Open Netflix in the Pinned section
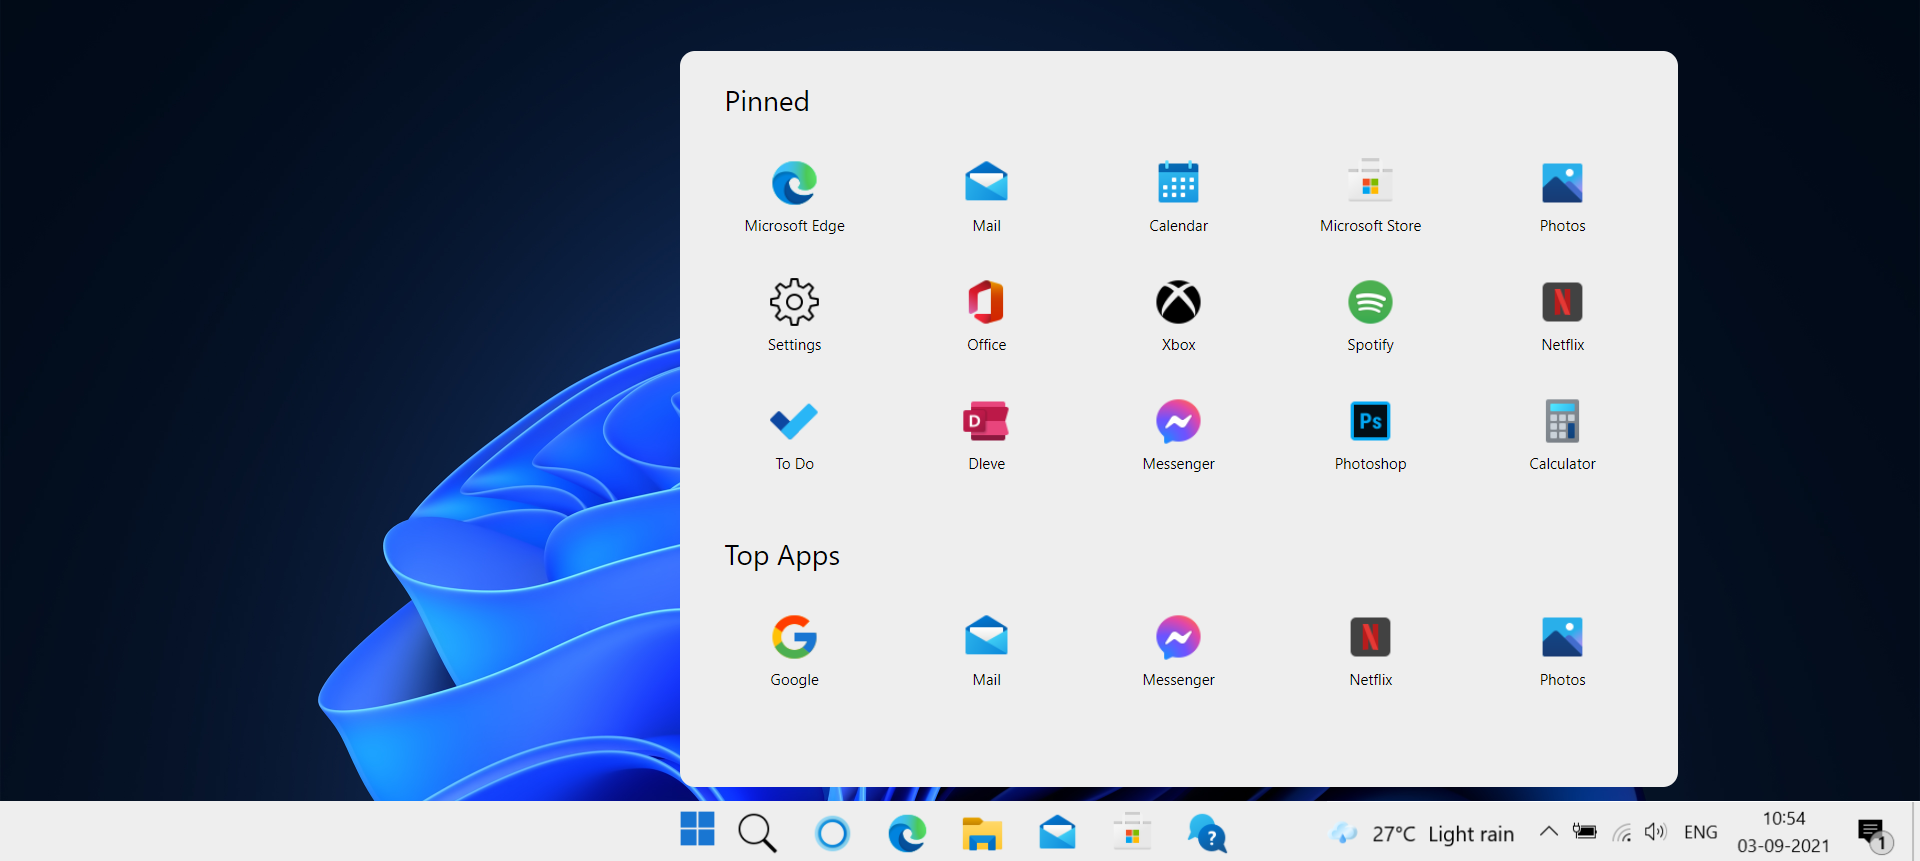This screenshot has height=861, width=1920. click(x=1562, y=316)
